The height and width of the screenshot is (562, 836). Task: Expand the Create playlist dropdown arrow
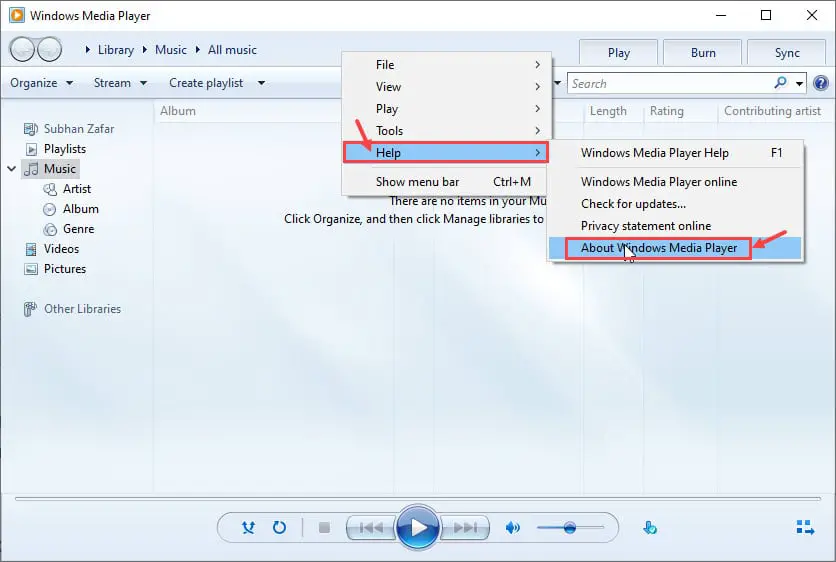tap(261, 83)
